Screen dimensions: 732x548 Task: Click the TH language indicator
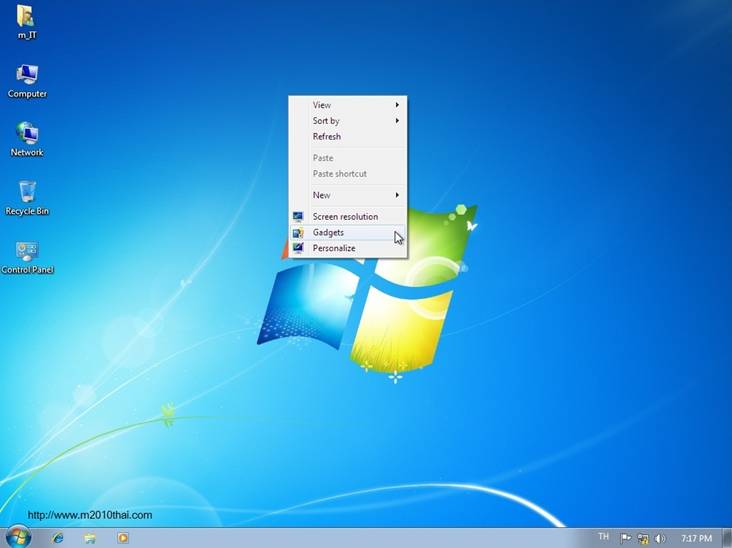click(604, 536)
